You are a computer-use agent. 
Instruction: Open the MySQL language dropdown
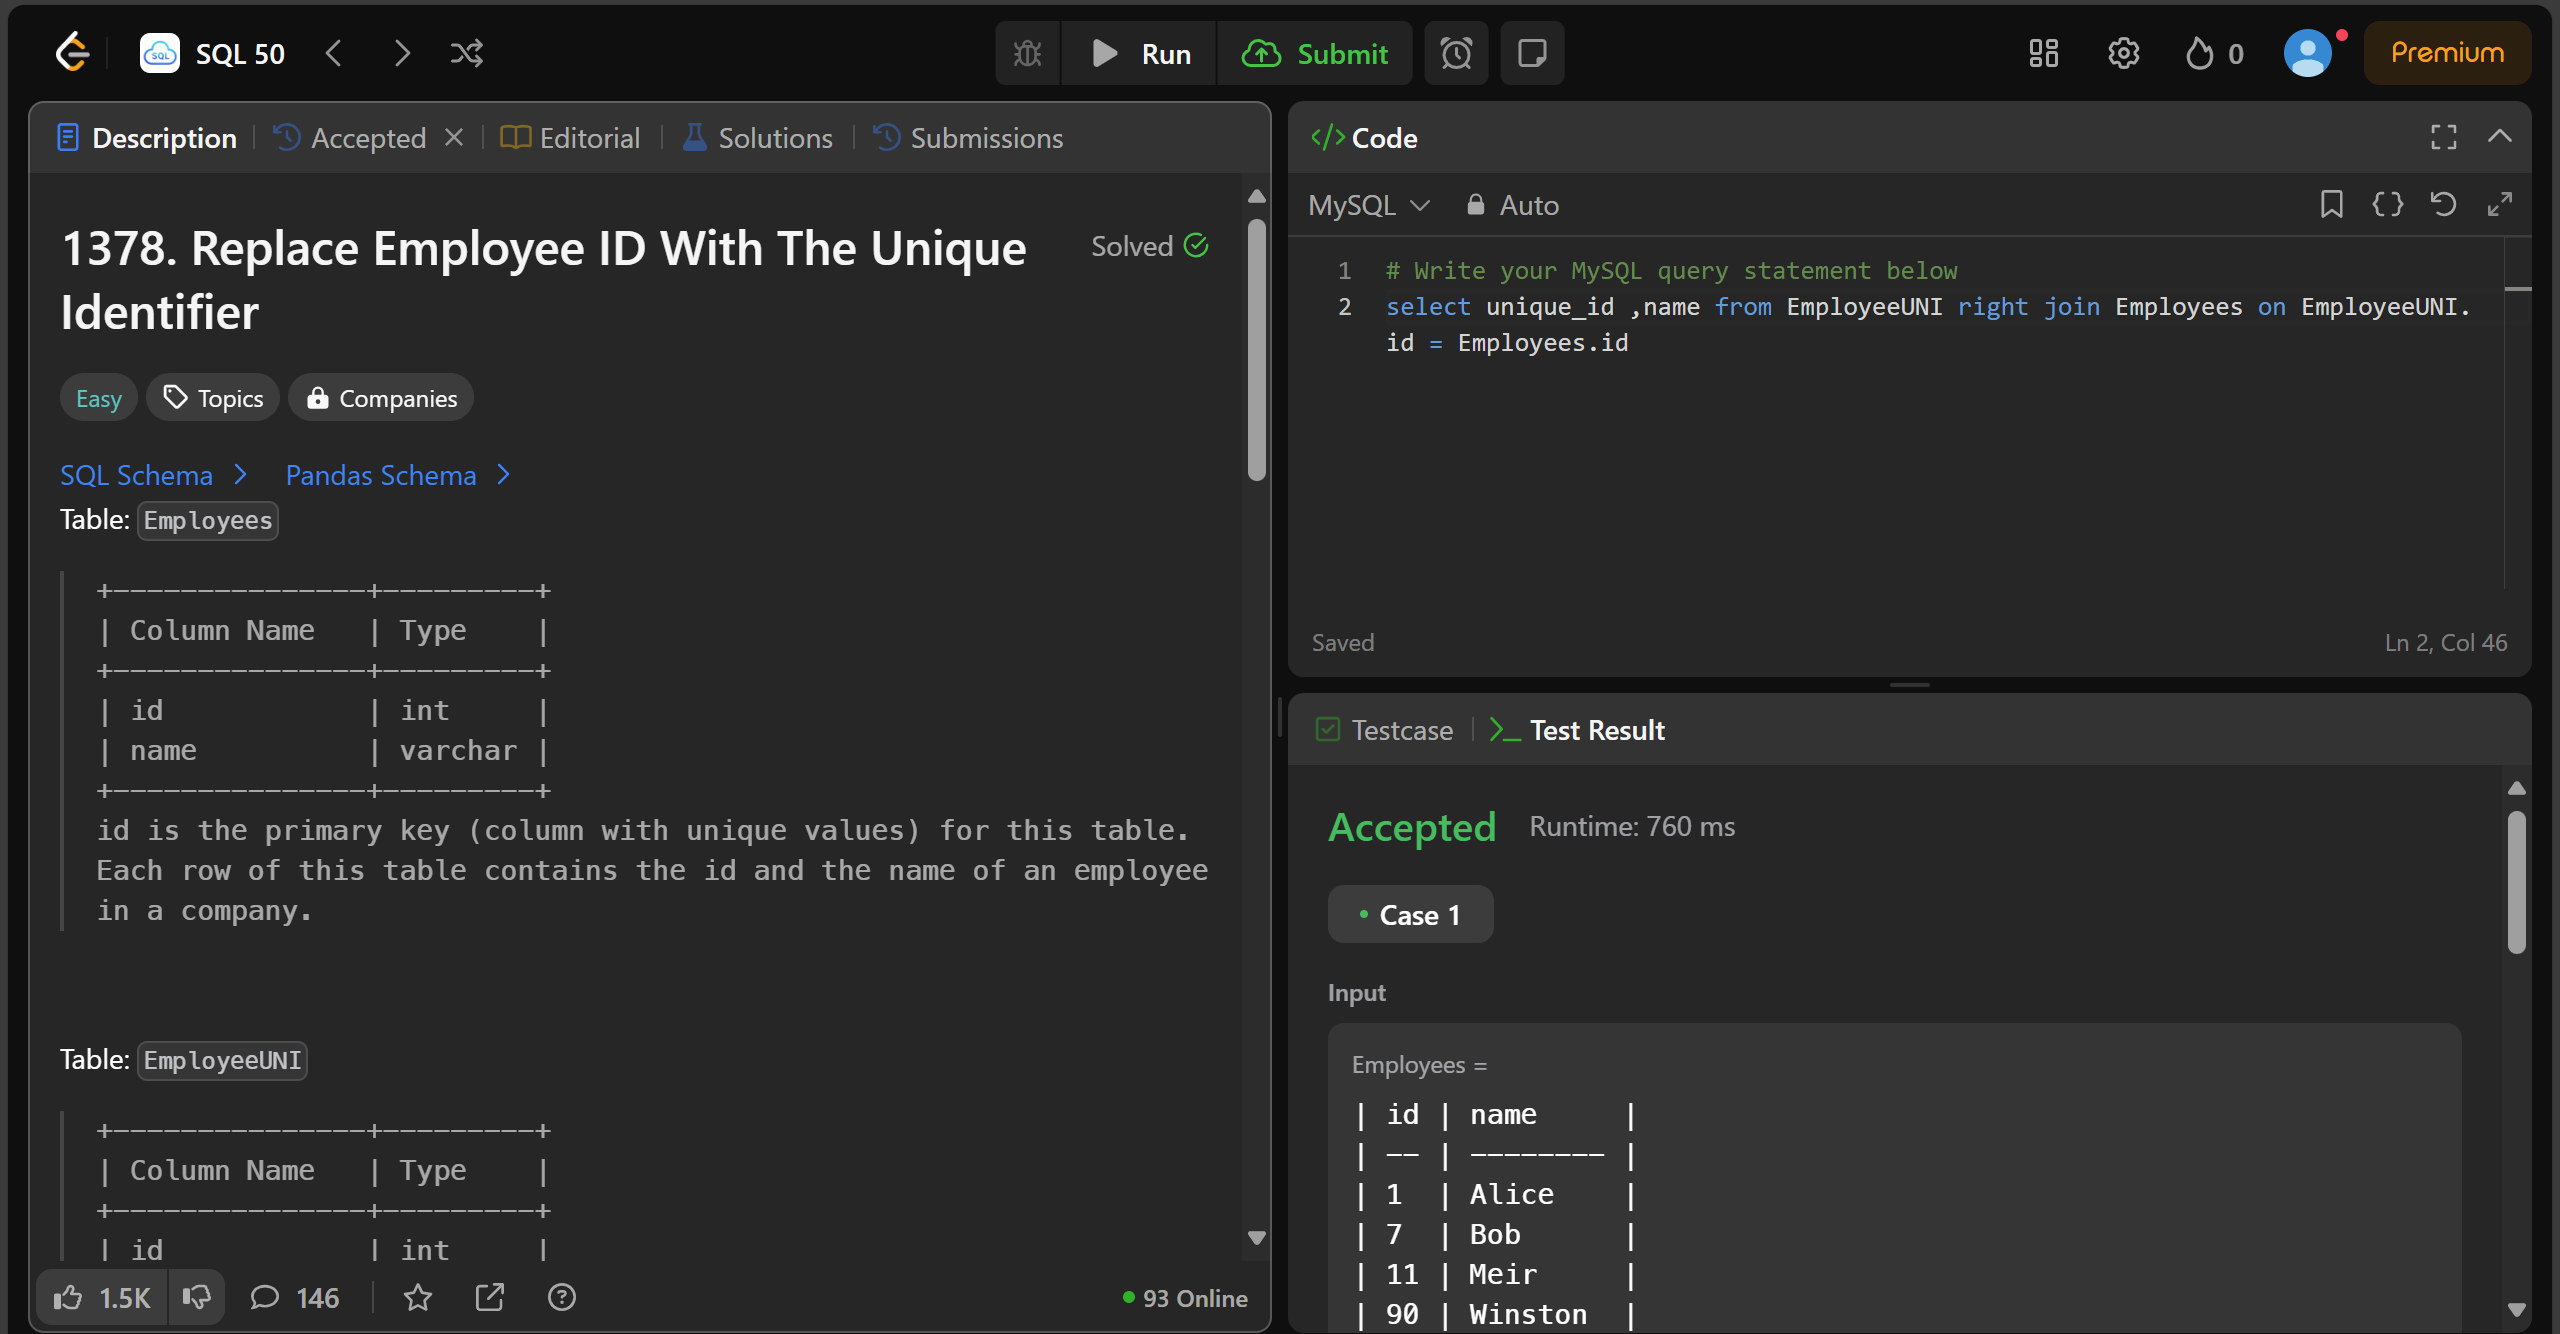[x=1368, y=205]
